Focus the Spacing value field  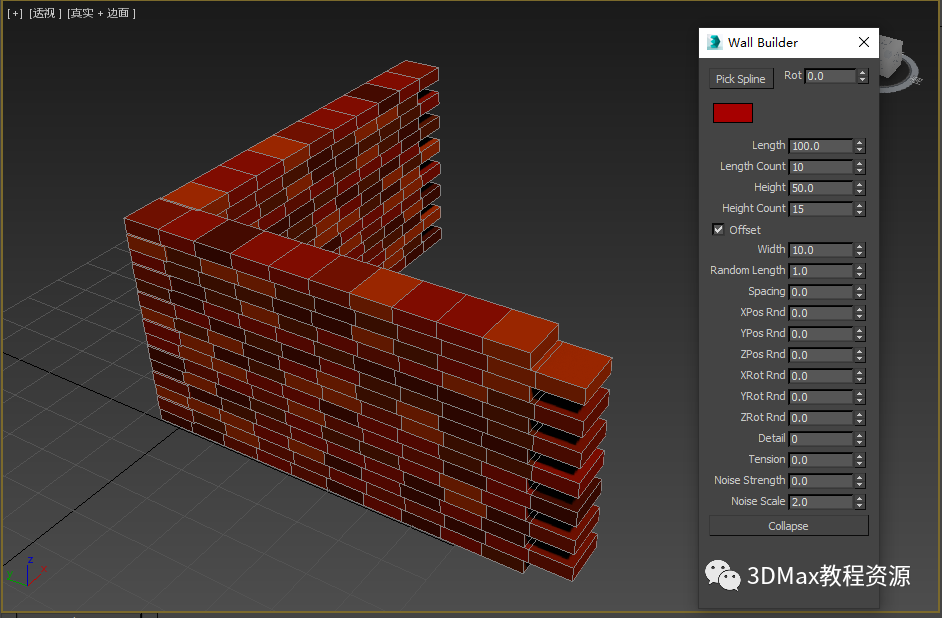(x=821, y=292)
